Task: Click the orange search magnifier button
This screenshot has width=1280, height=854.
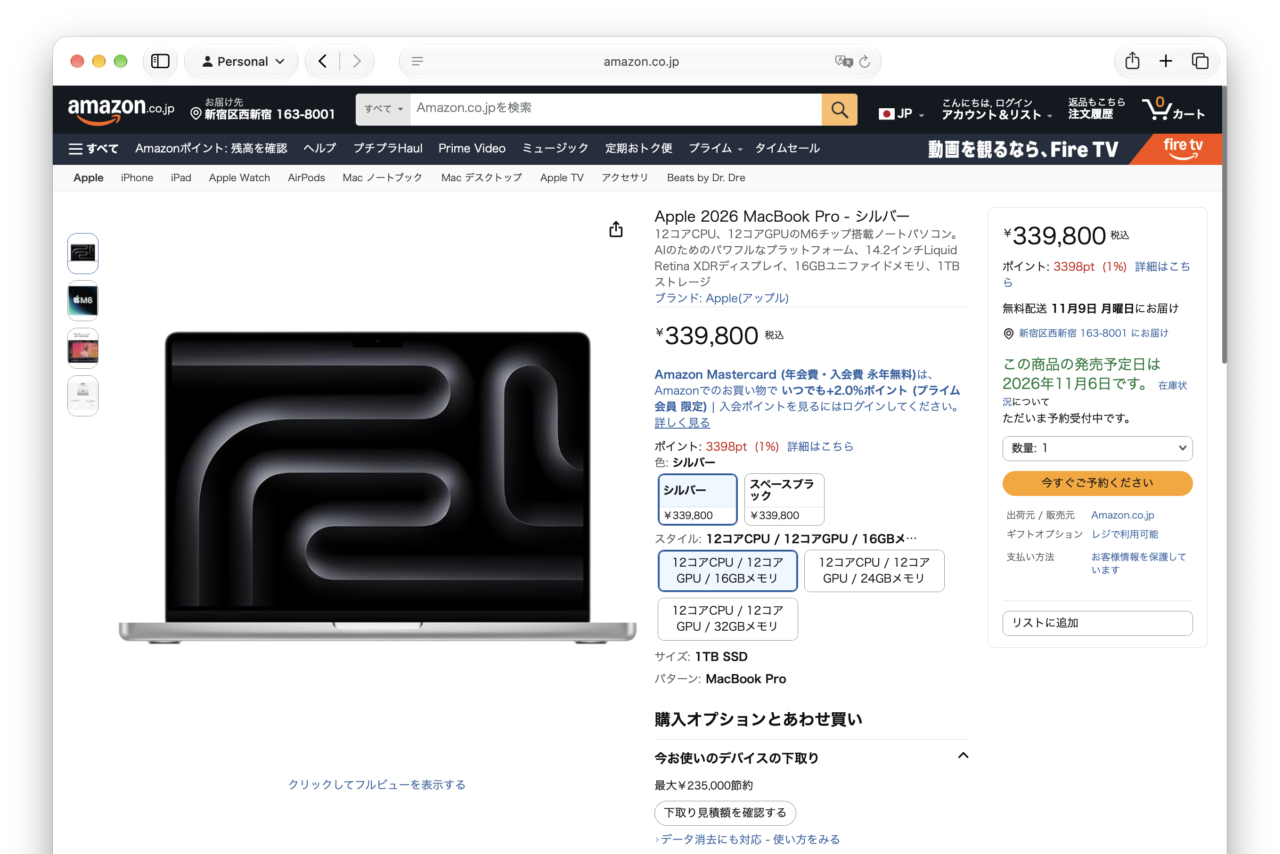Action: [x=840, y=109]
